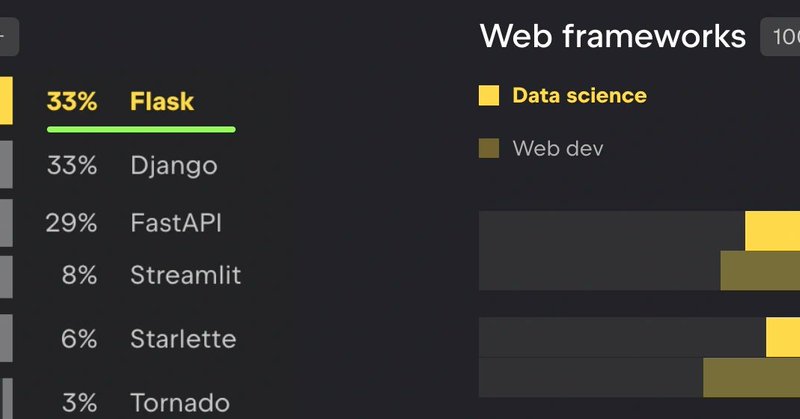This screenshot has height=419, width=800.
Task: Click the first yellow Data science chart bar
Action: (x=772, y=231)
